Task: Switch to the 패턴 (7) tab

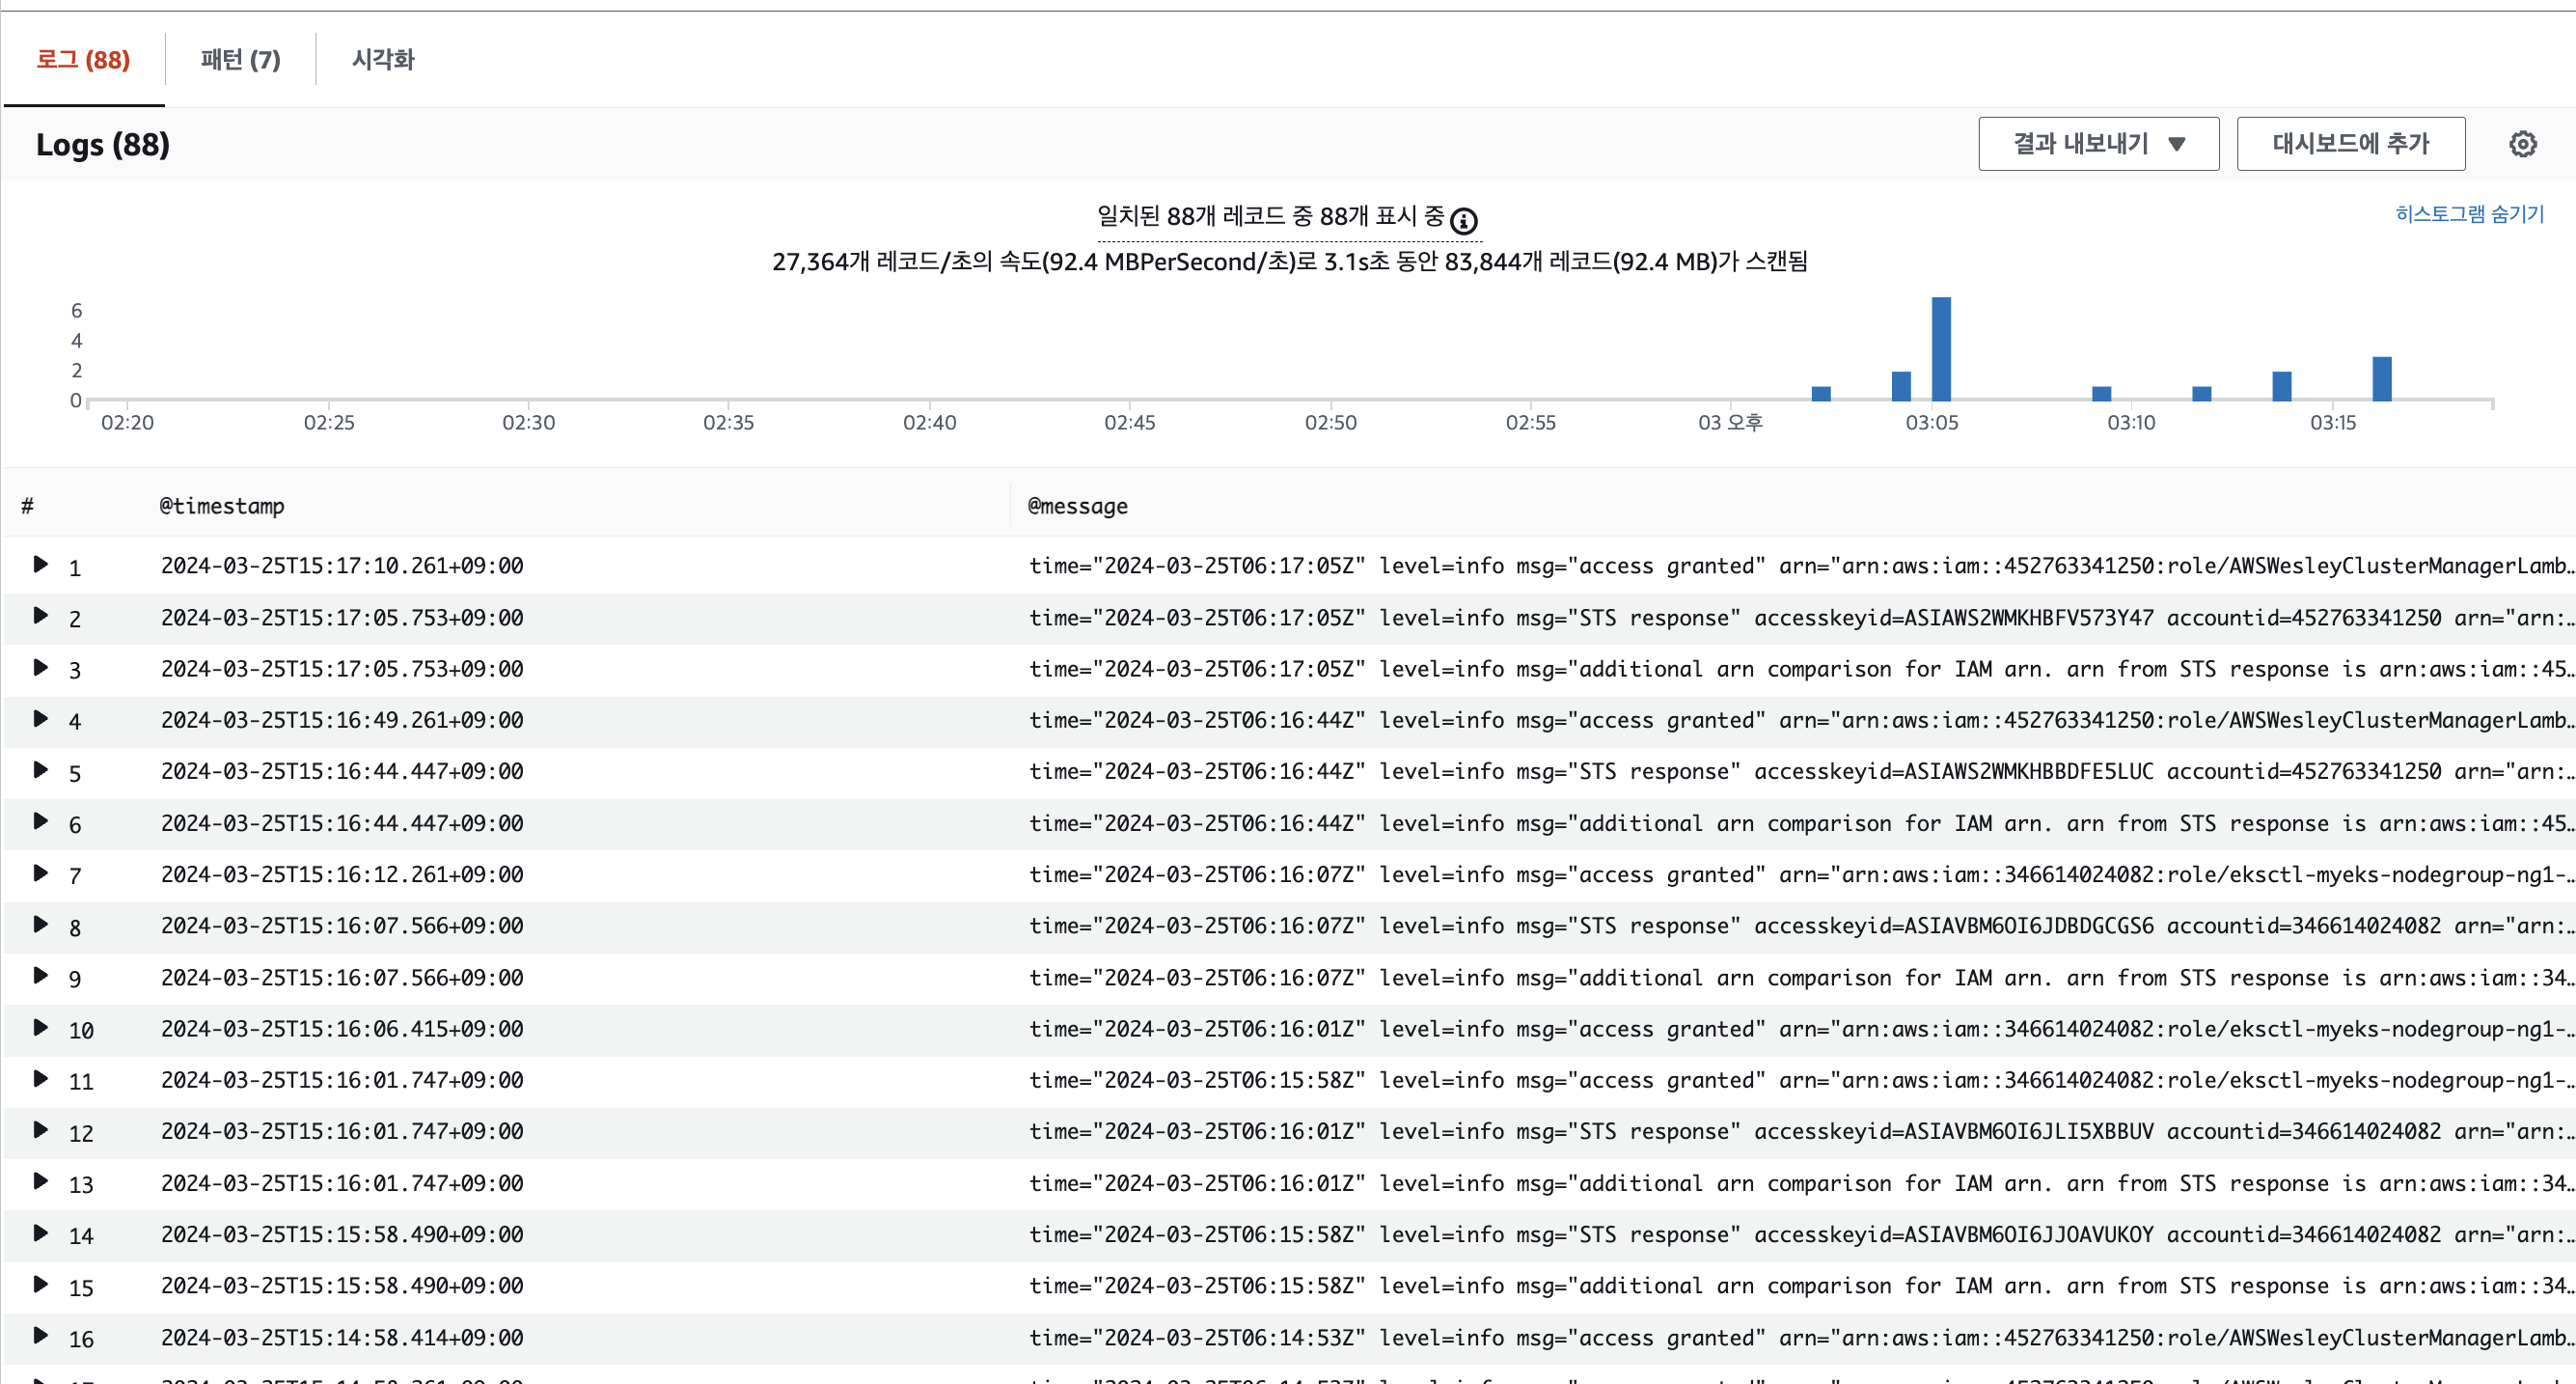Action: pos(240,60)
